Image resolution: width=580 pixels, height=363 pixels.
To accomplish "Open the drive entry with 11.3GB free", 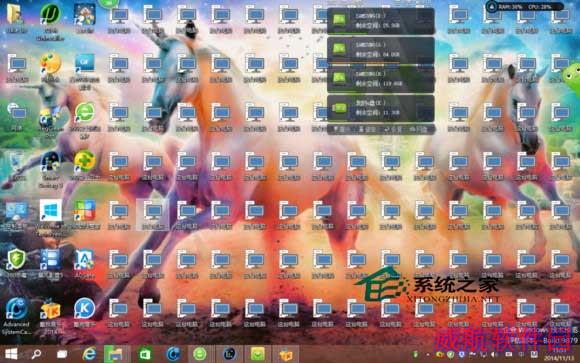I will (x=381, y=108).
